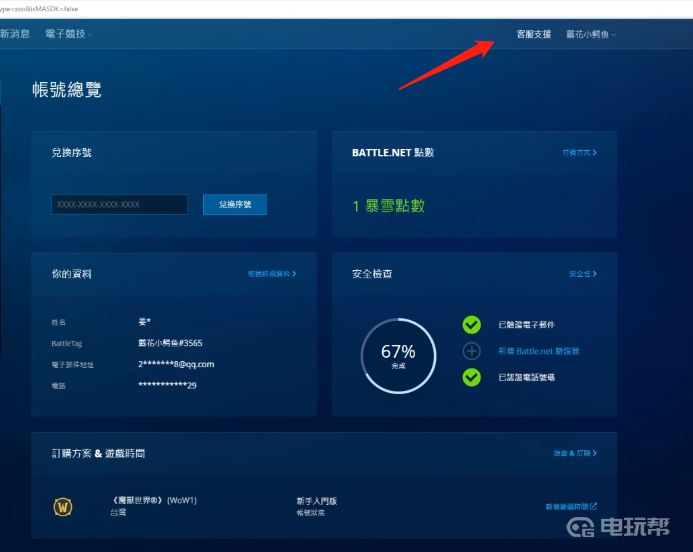Screen dimensions: 693x552
Task: Click the green check beside 已認證電話號碼
Action: click(472, 377)
